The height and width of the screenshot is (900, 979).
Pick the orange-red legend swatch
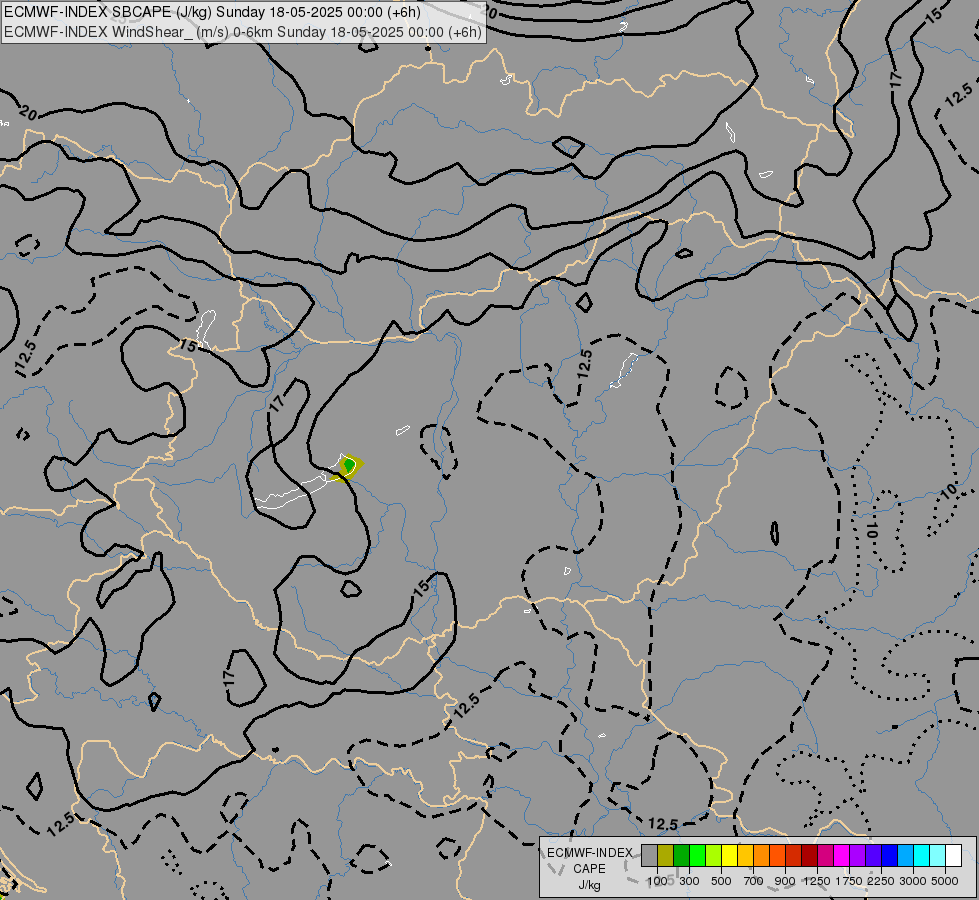click(777, 855)
